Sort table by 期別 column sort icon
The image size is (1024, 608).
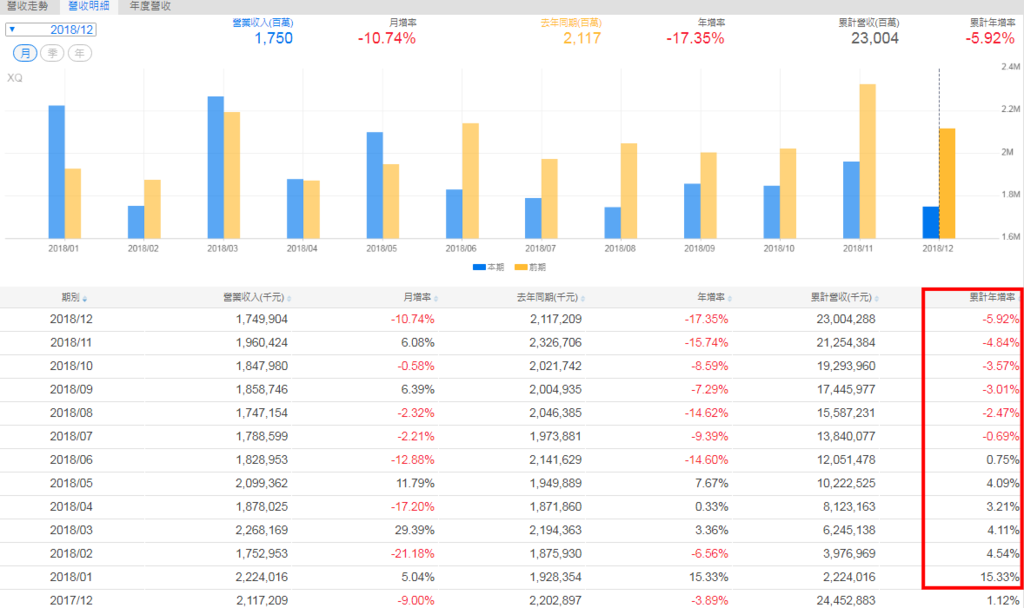click(85, 299)
